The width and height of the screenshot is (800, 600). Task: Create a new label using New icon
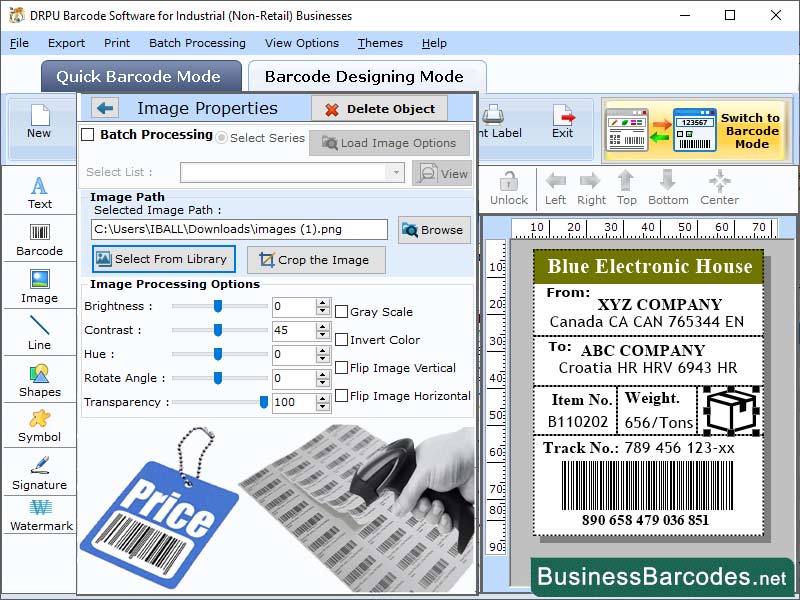click(39, 123)
